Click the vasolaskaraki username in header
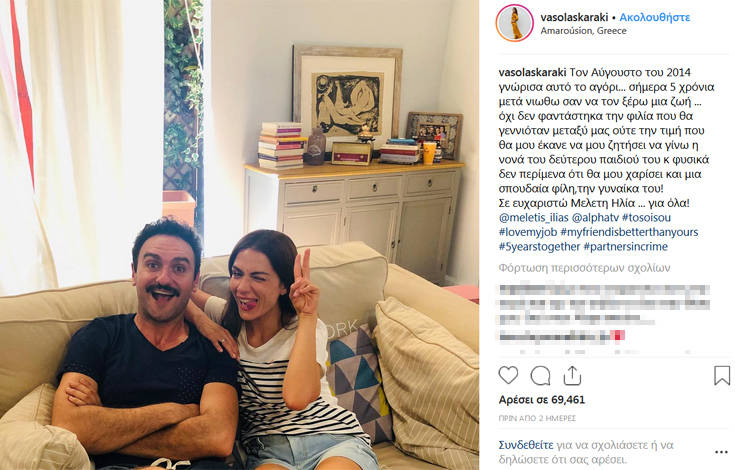Screen dimensions: 735x470 pos(574,17)
